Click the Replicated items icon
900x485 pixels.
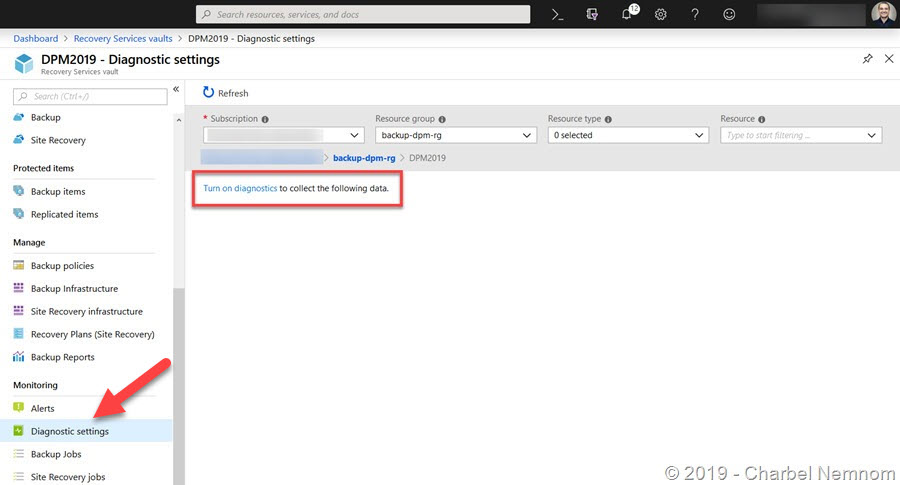coord(18,214)
